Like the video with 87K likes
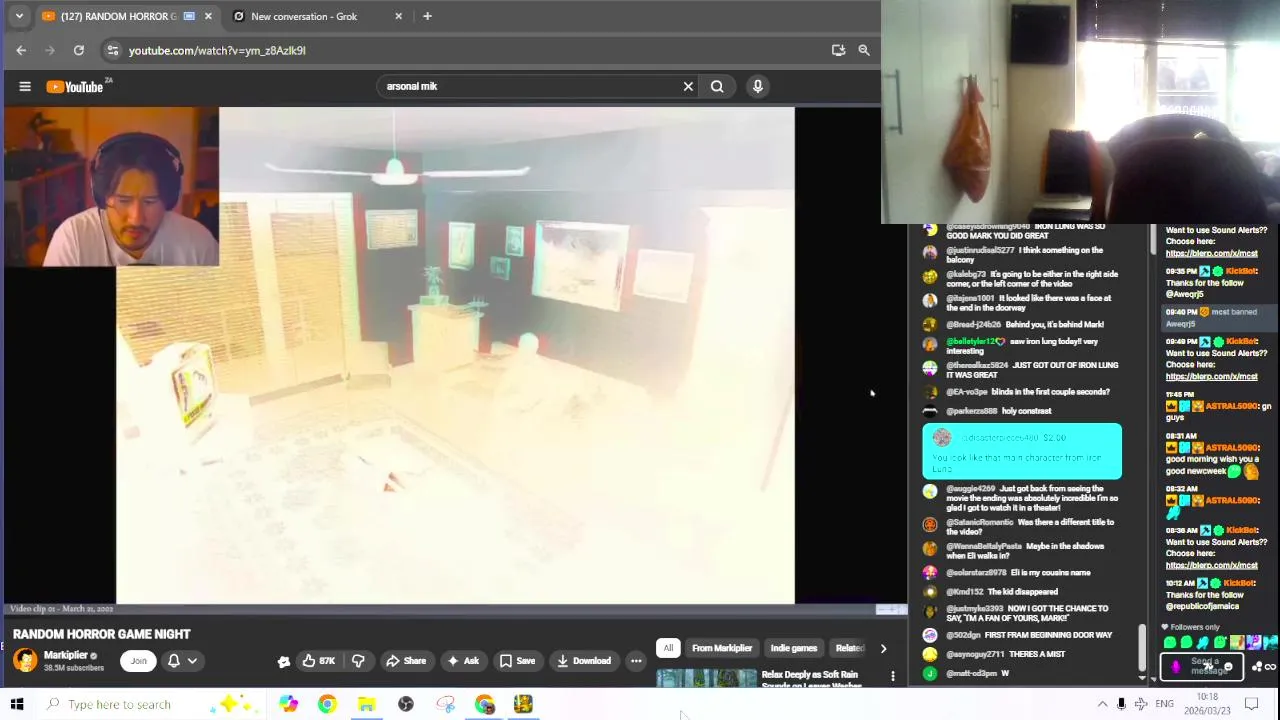This screenshot has width=1280, height=720. [x=318, y=660]
